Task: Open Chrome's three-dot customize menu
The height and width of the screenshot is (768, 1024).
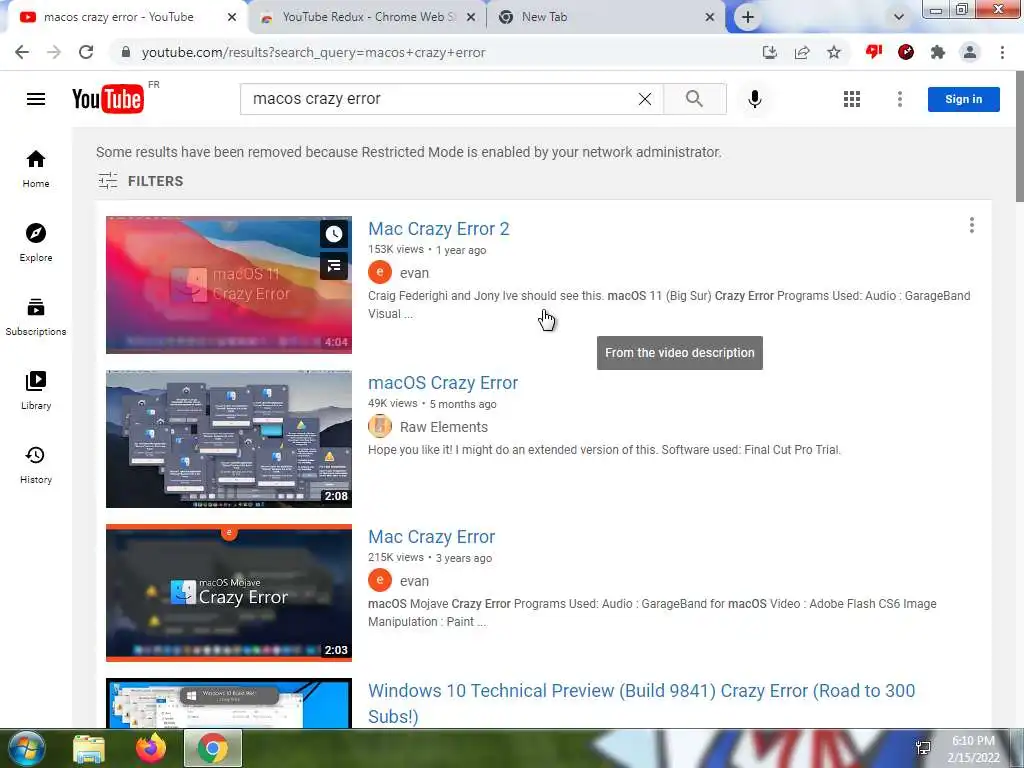Action: (x=1002, y=52)
